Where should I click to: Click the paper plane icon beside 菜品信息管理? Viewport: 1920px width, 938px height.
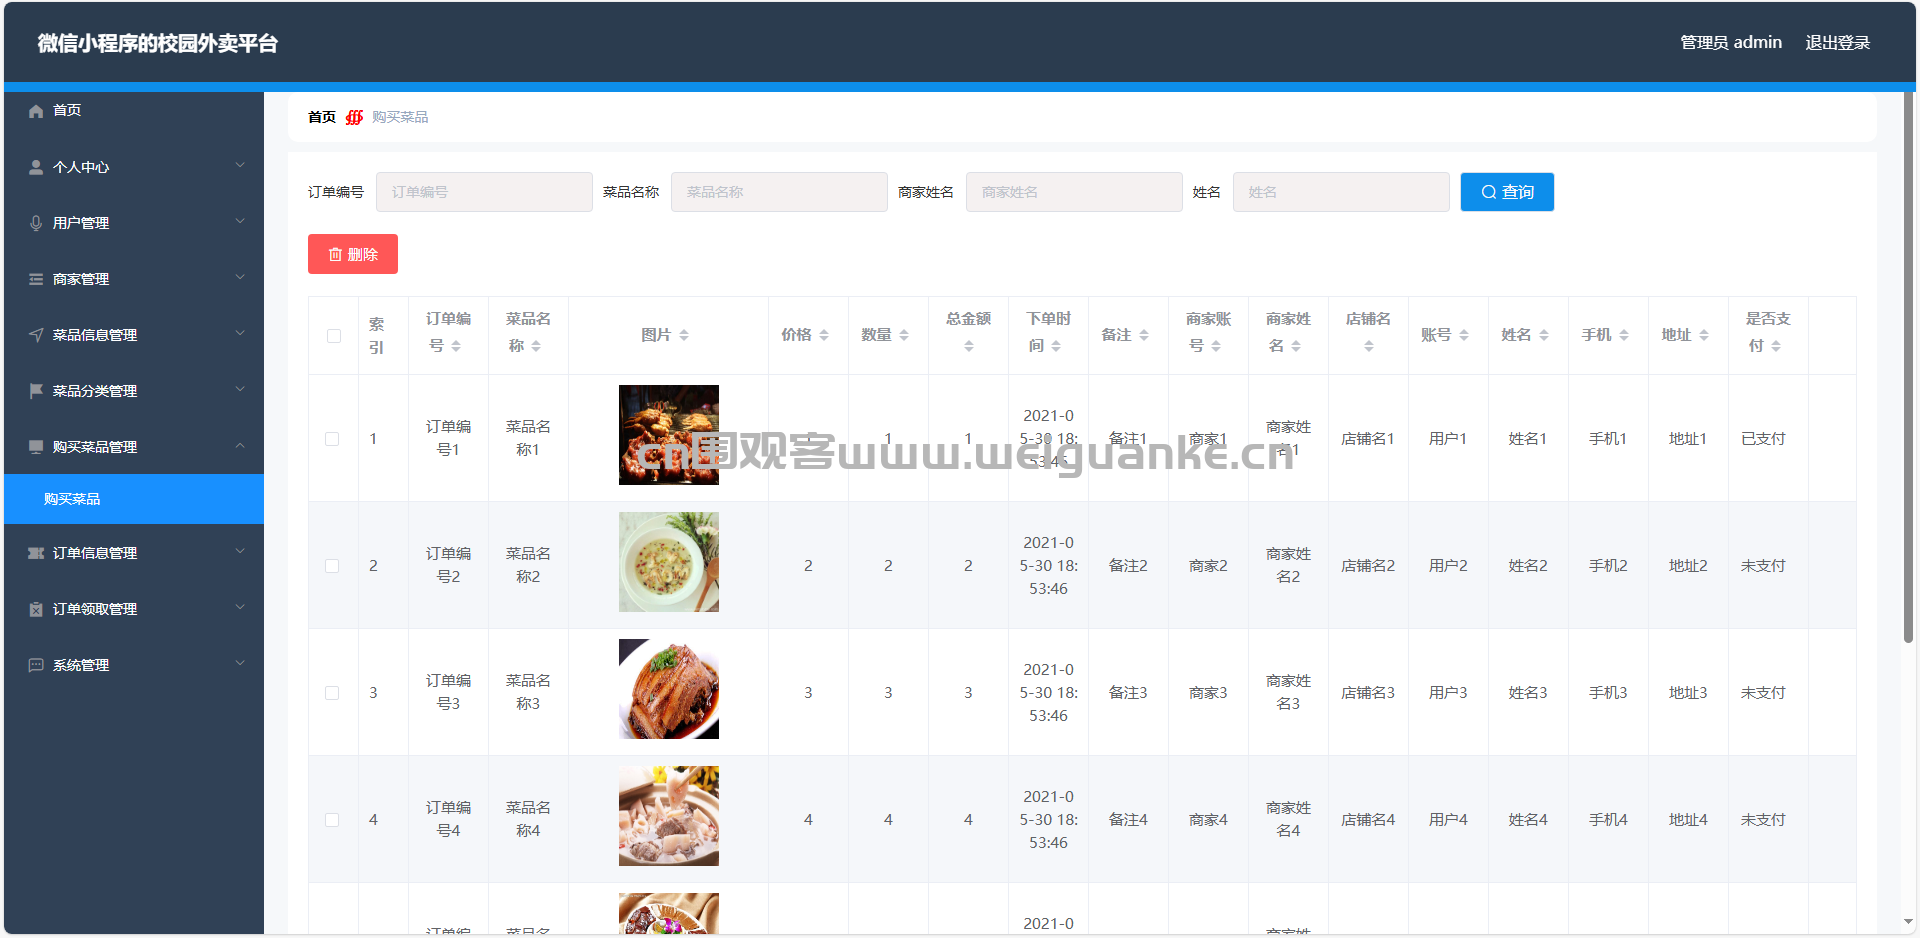pos(36,335)
